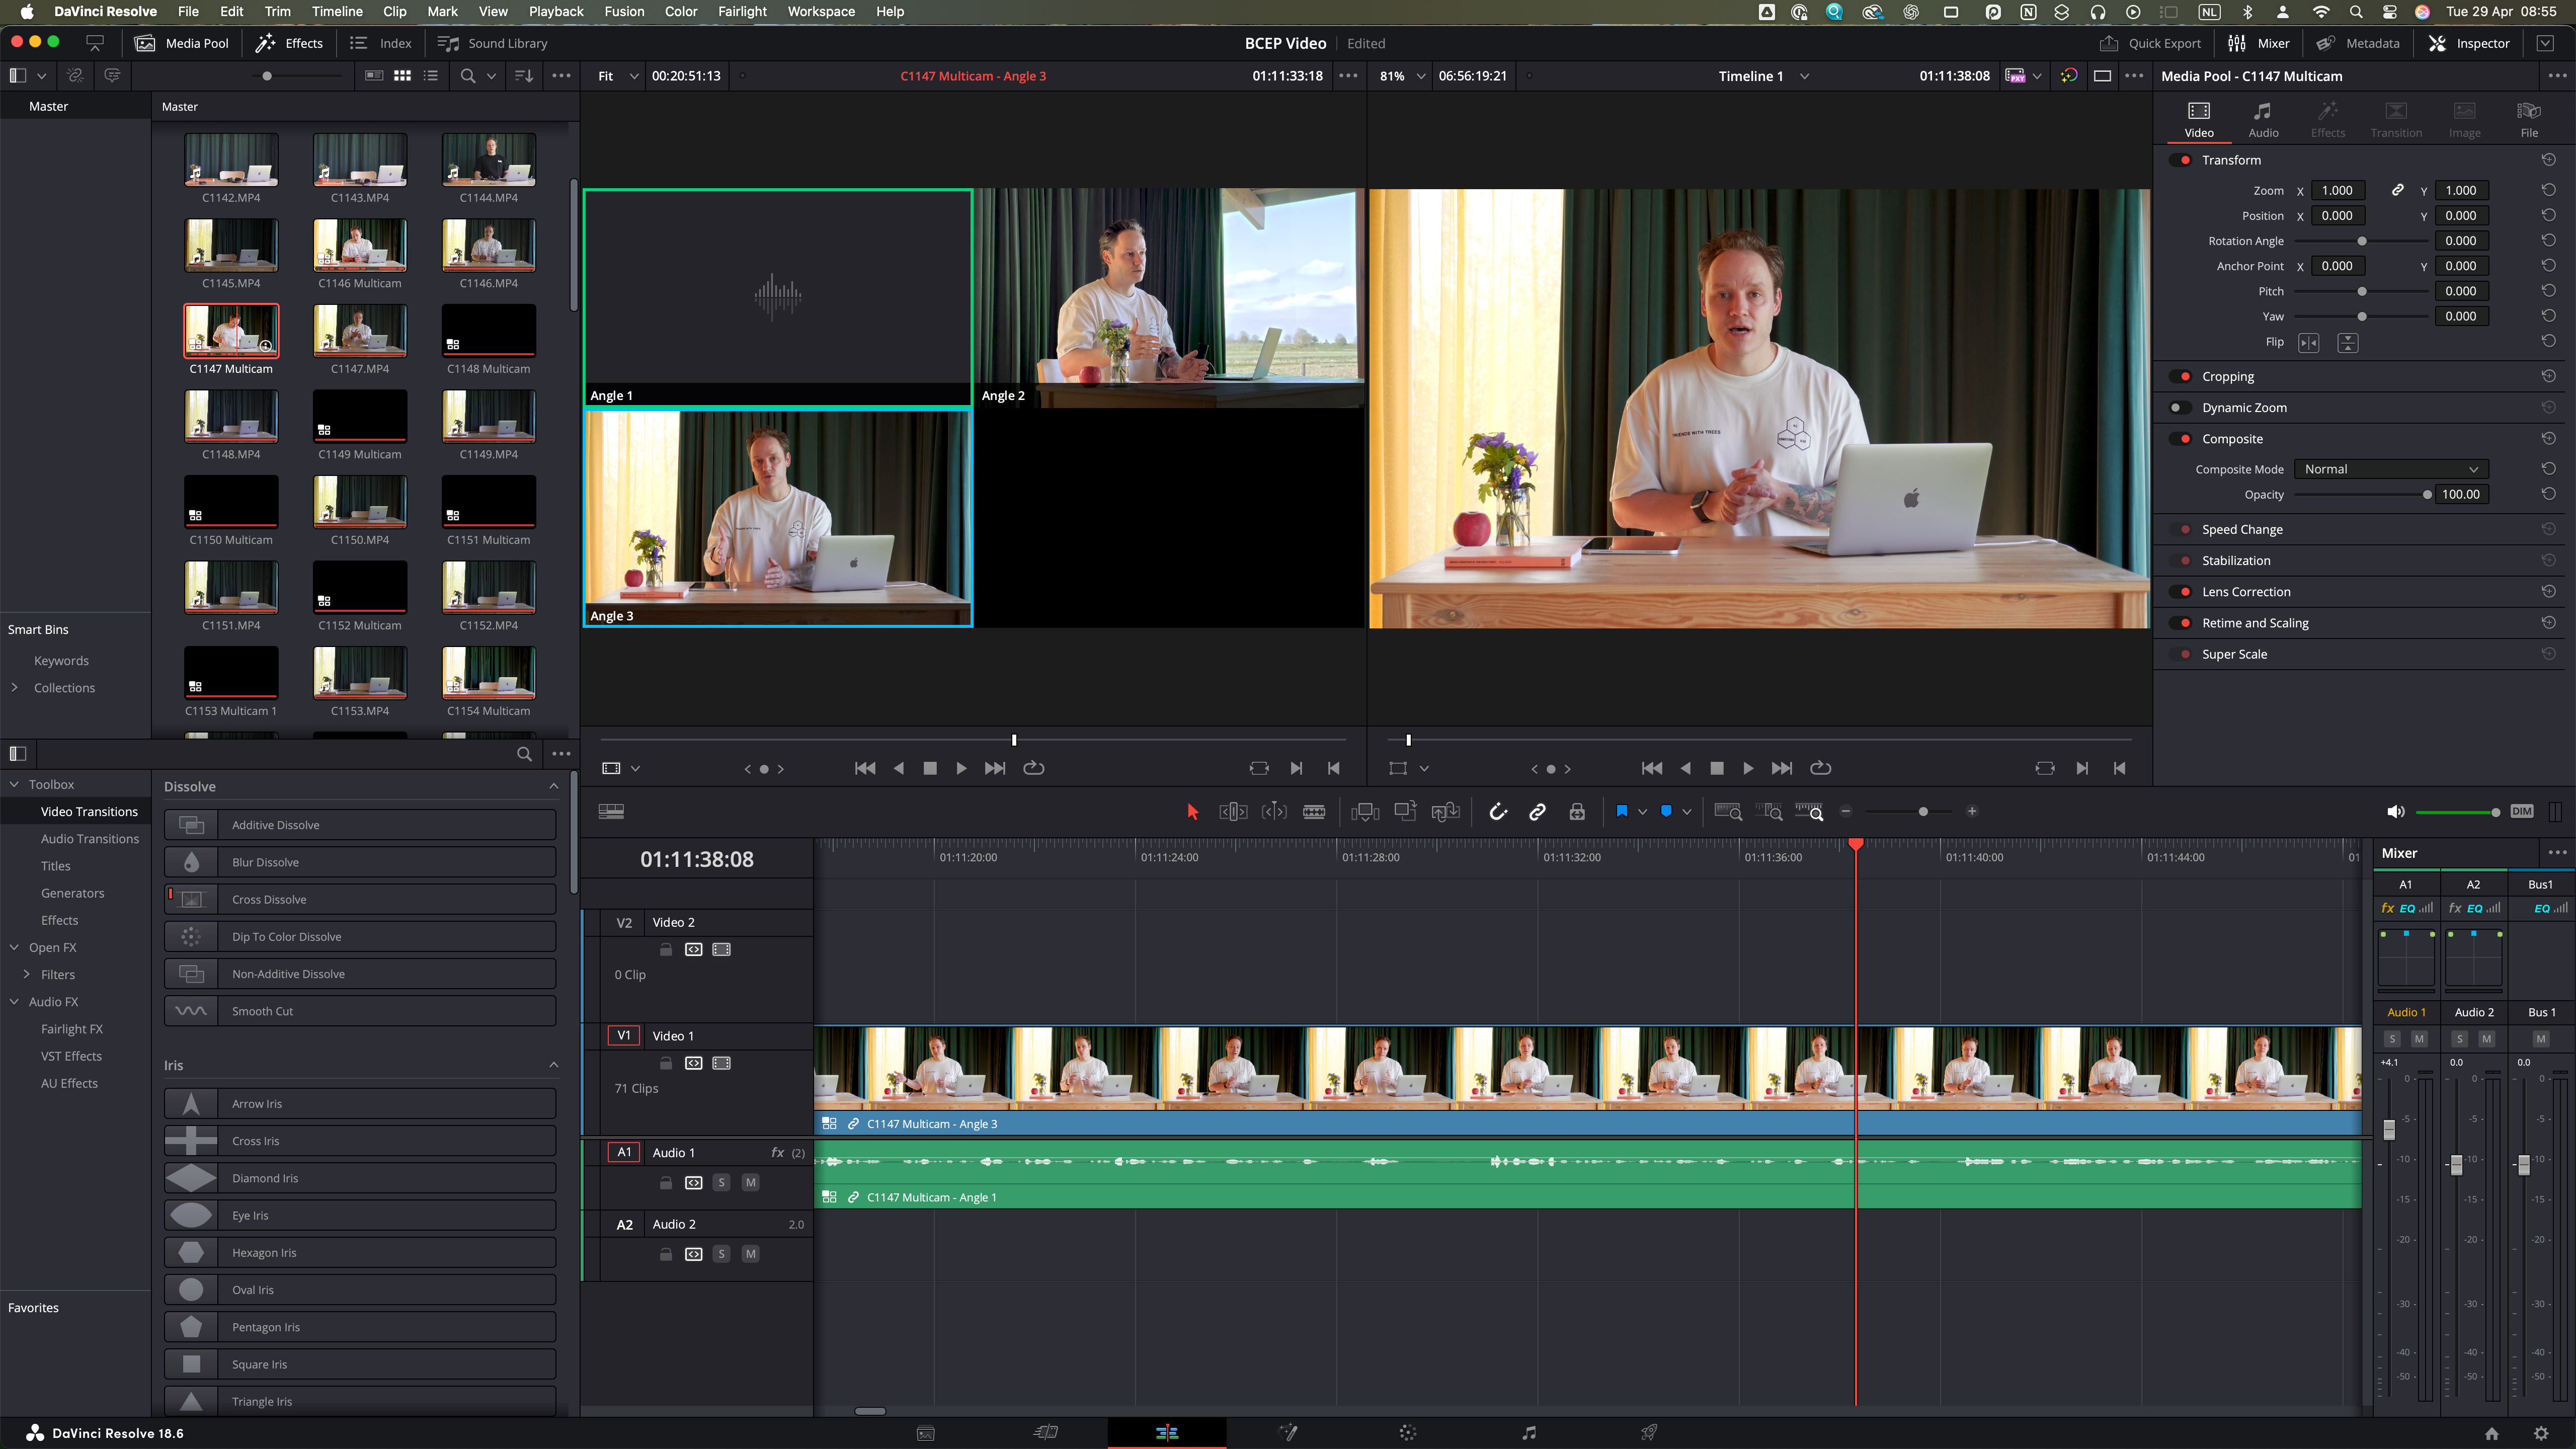The width and height of the screenshot is (2576, 1449).
Task: Expand the Collections smart bin
Action: click(15, 688)
